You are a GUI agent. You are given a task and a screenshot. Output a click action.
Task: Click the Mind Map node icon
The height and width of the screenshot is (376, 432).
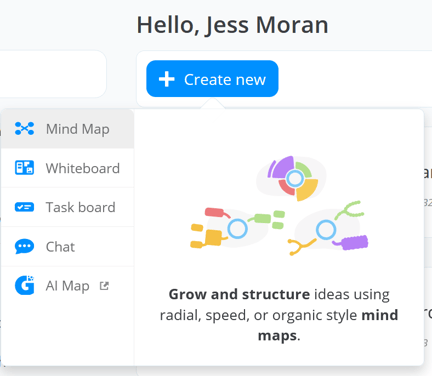pos(24,129)
